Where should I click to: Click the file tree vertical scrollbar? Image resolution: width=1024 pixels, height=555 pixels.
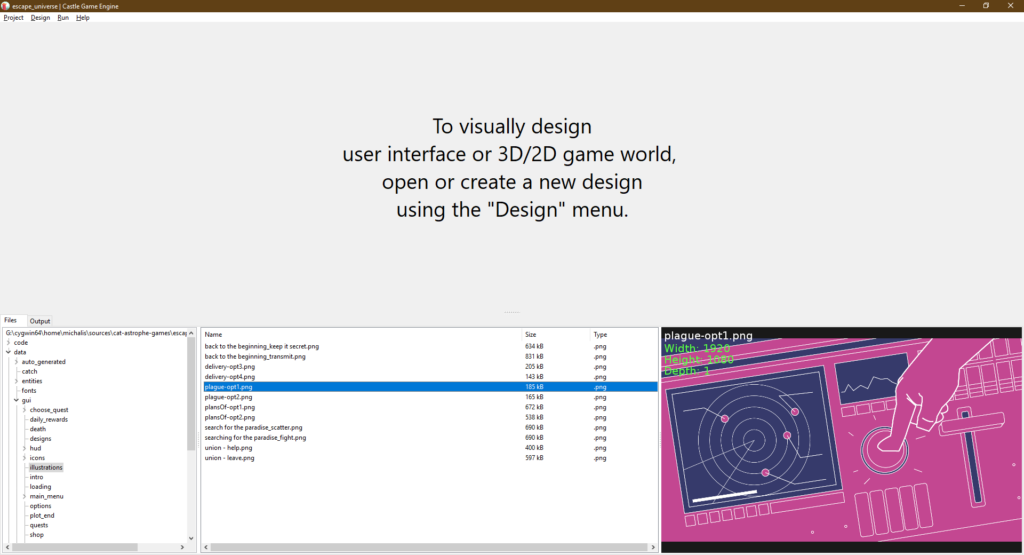pos(191,394)
